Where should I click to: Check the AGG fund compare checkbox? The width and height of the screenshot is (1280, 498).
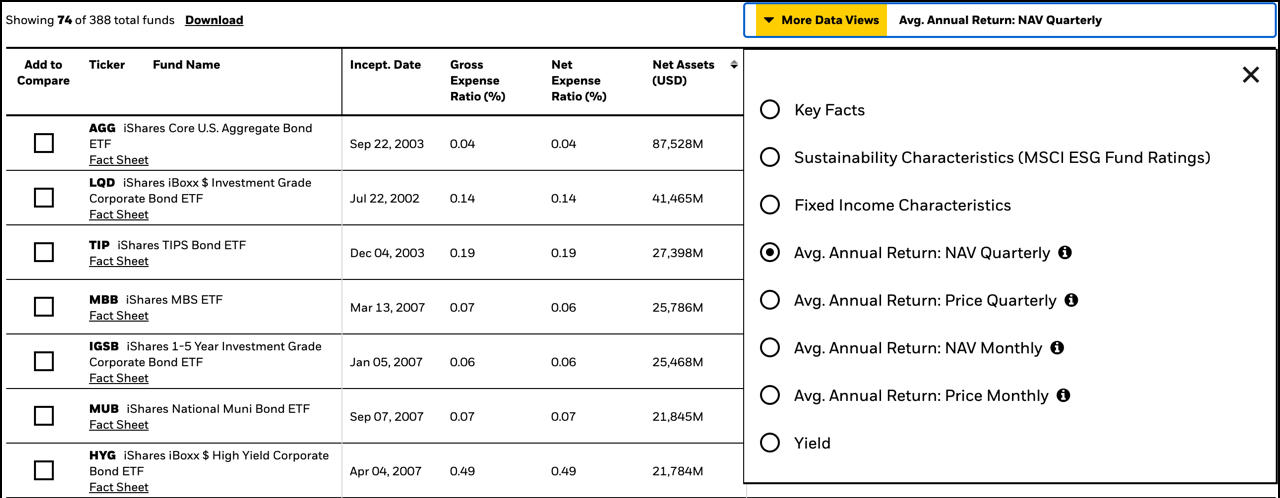(x=44, y=143)
